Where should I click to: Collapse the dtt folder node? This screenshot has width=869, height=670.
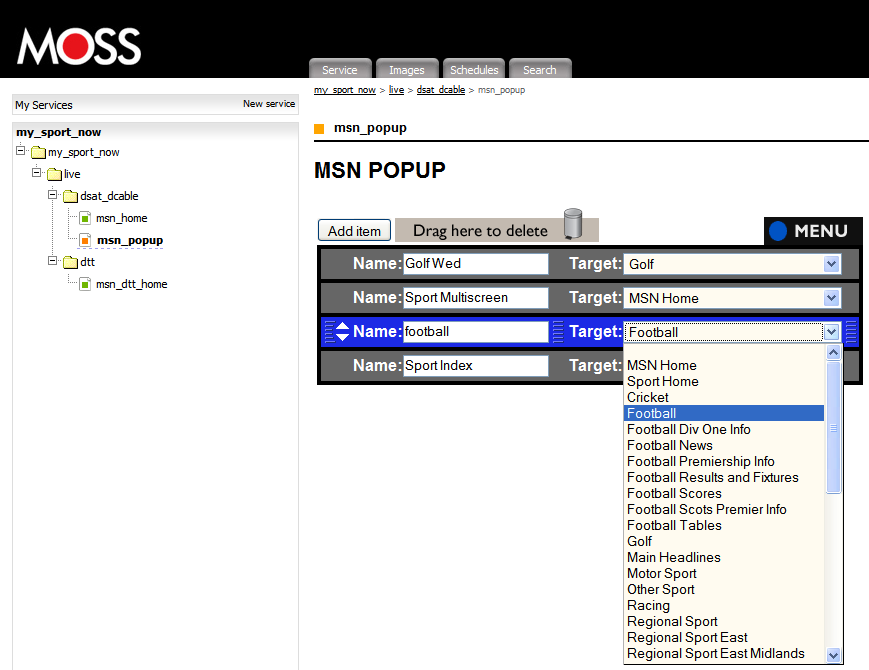(x=53, y=261)
